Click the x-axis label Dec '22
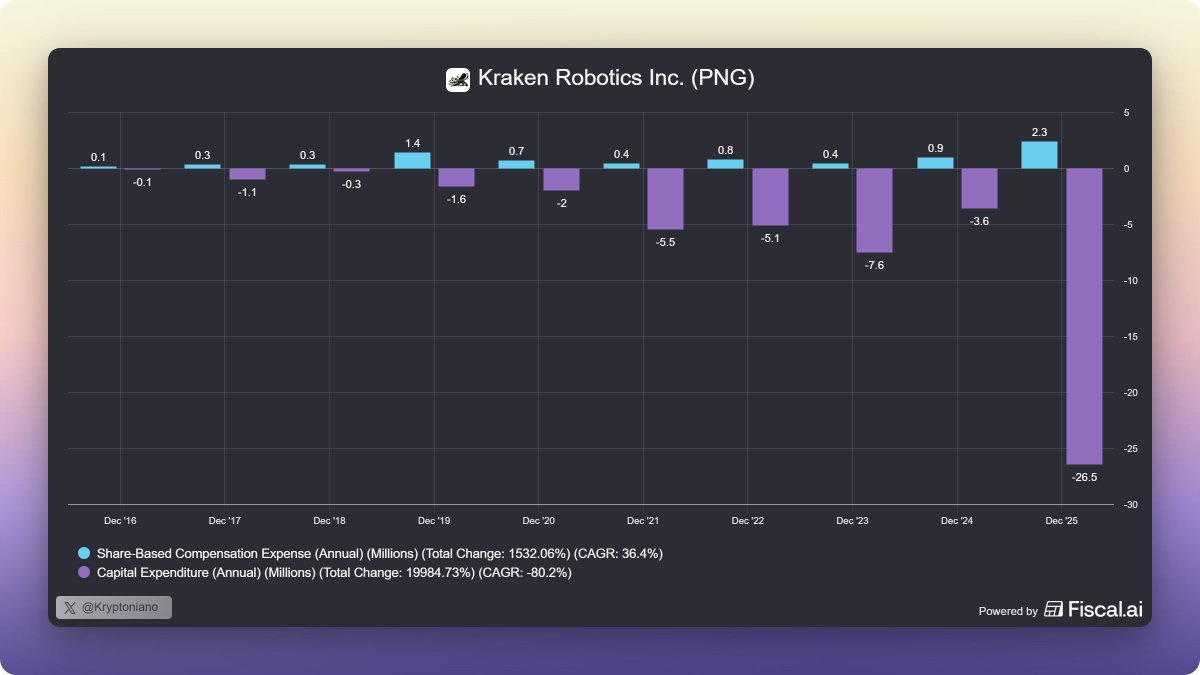The width and height of the screenshot is (1200, 675). click(x=748, y=521)
